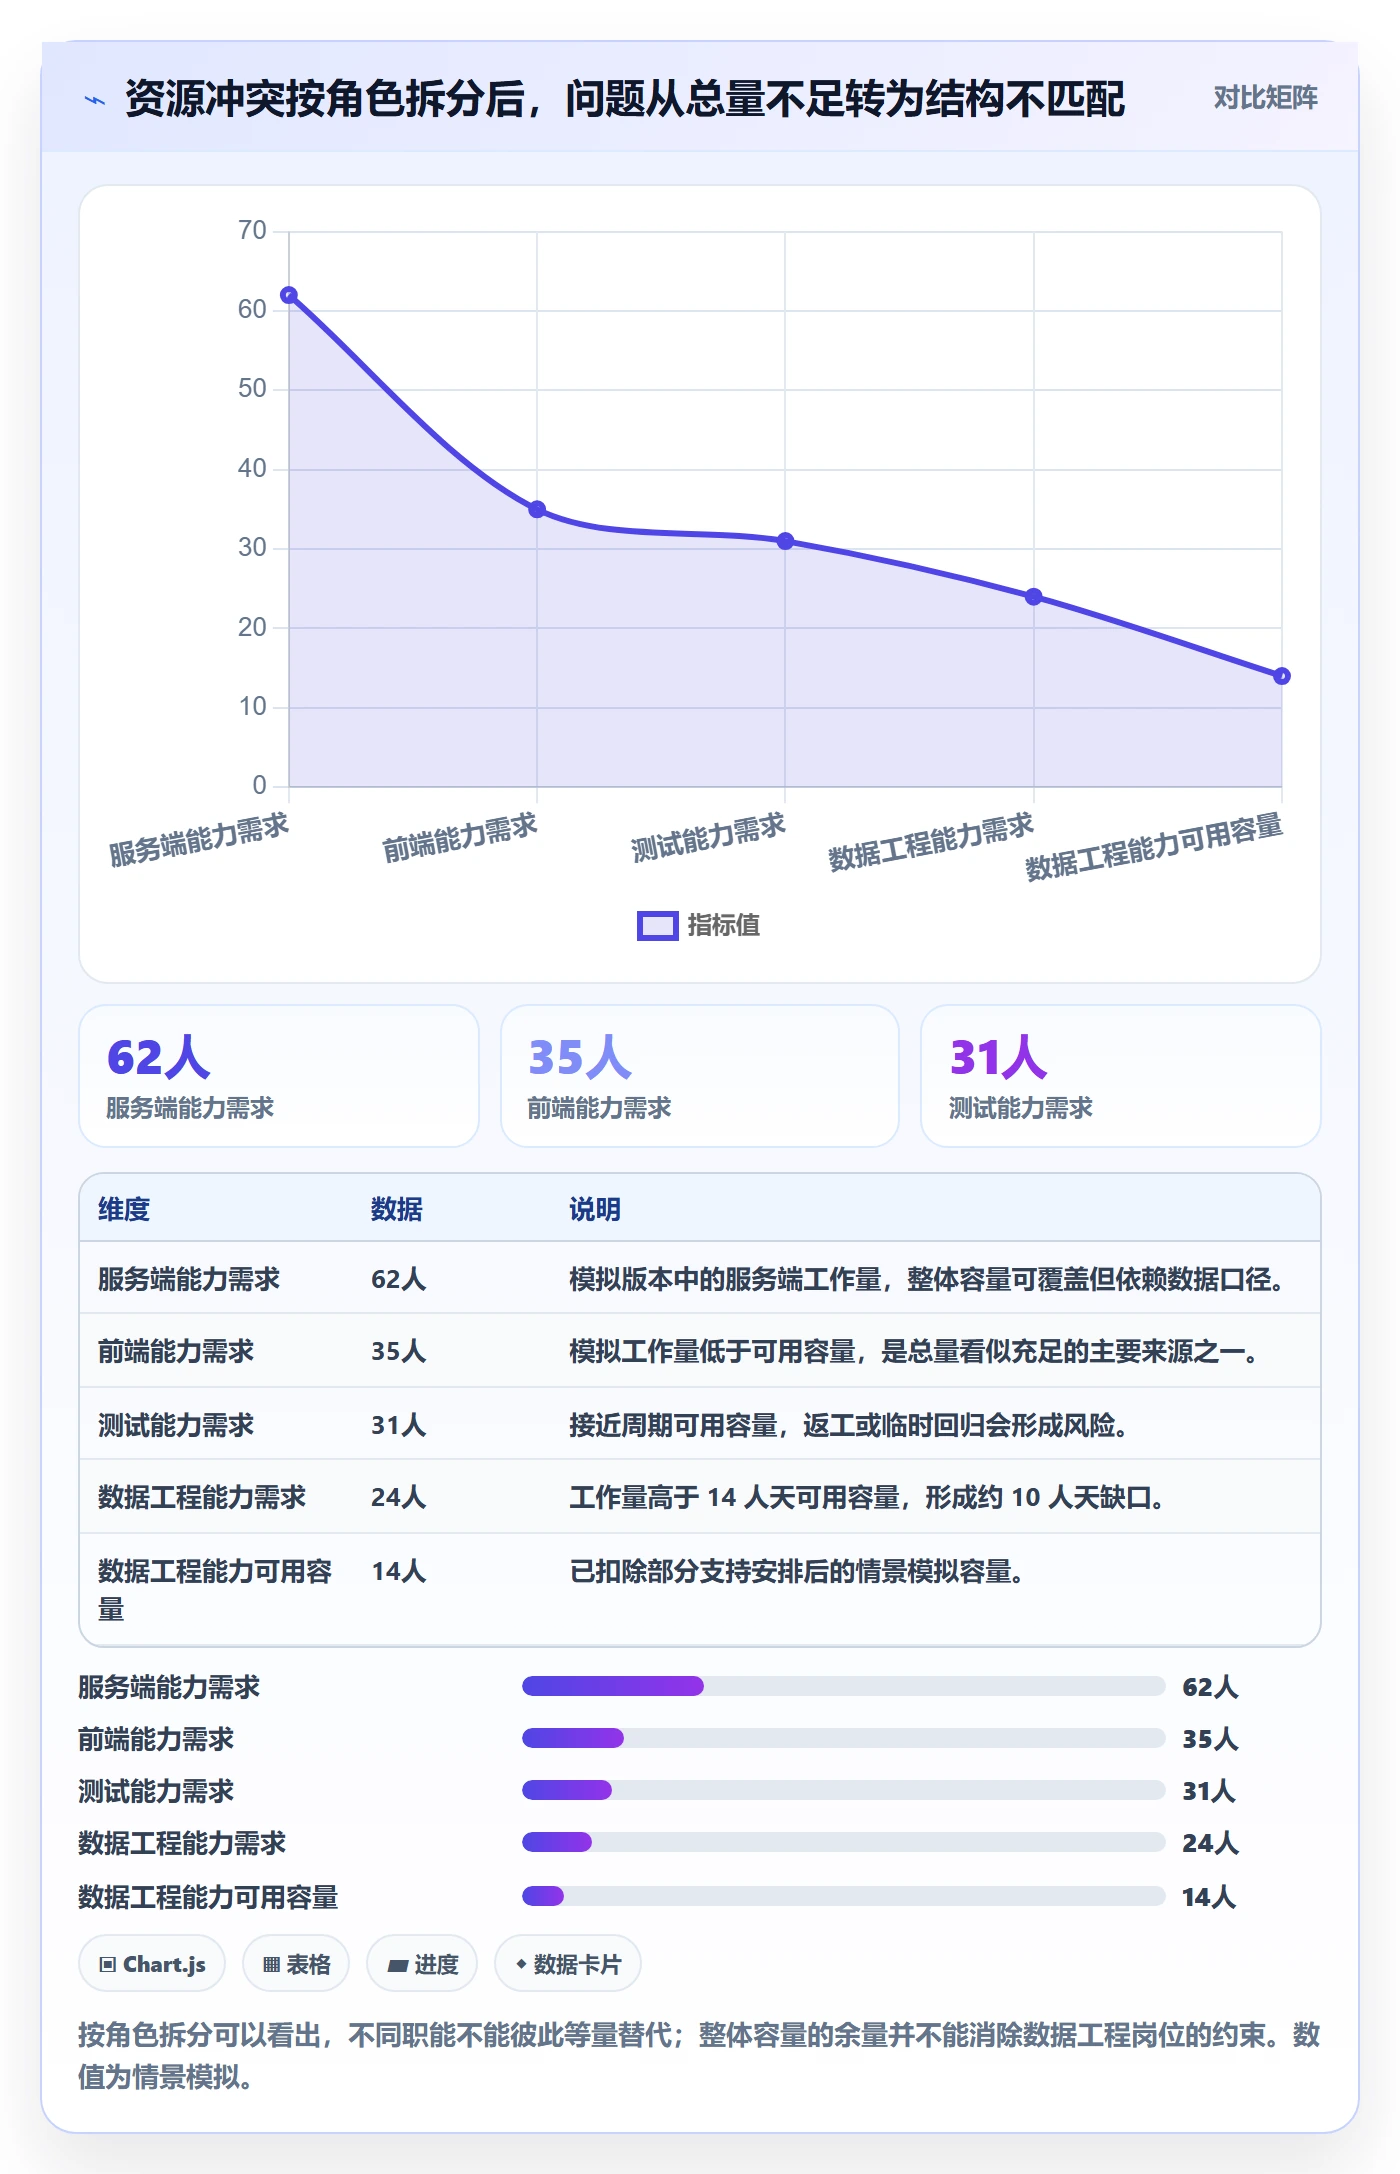Select the 服务端能力需求 table row cell
Viewport: 1400px width, 2174px height.
(x=189, y=1279)
